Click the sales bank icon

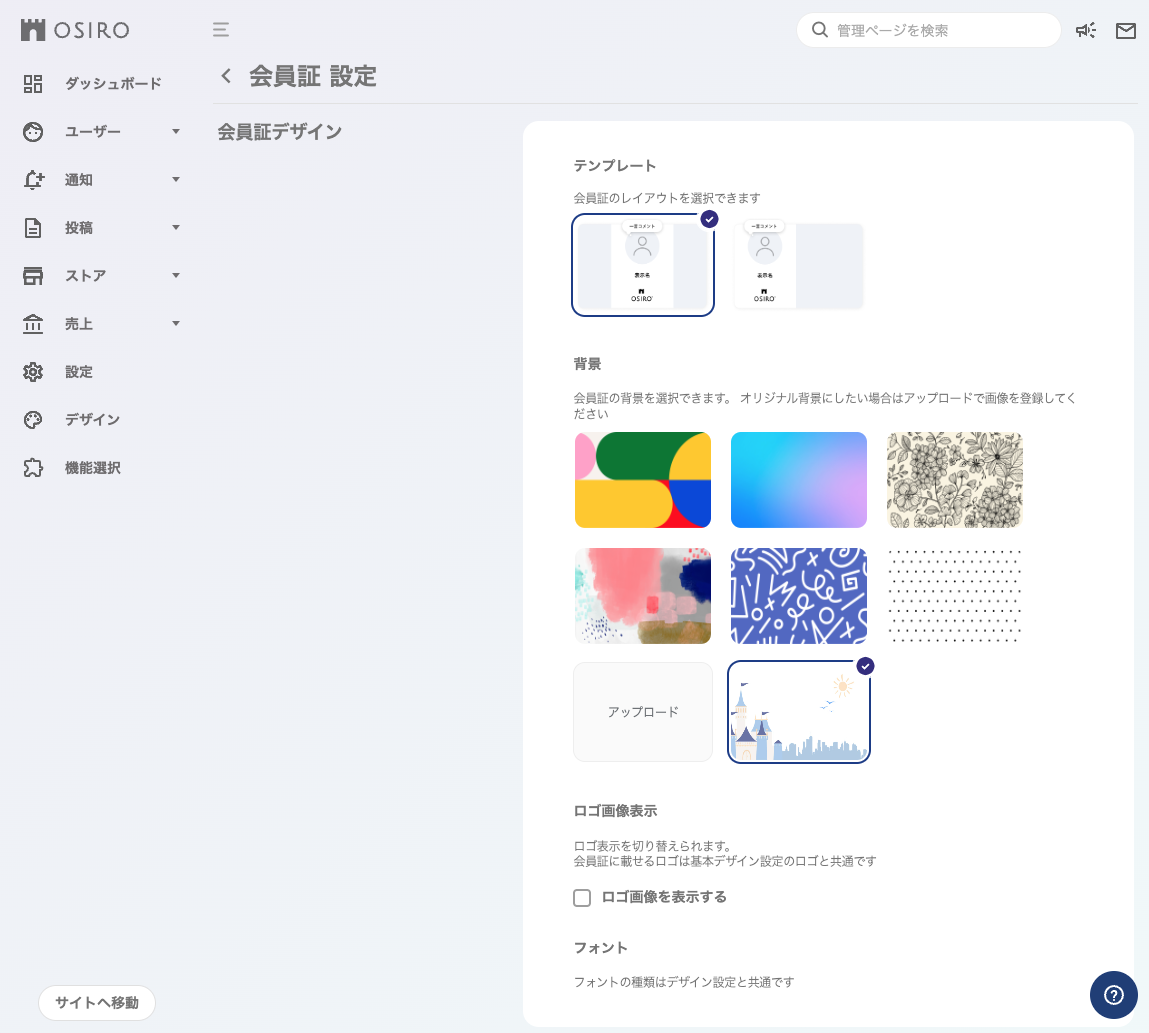click(x=33, y=324)
